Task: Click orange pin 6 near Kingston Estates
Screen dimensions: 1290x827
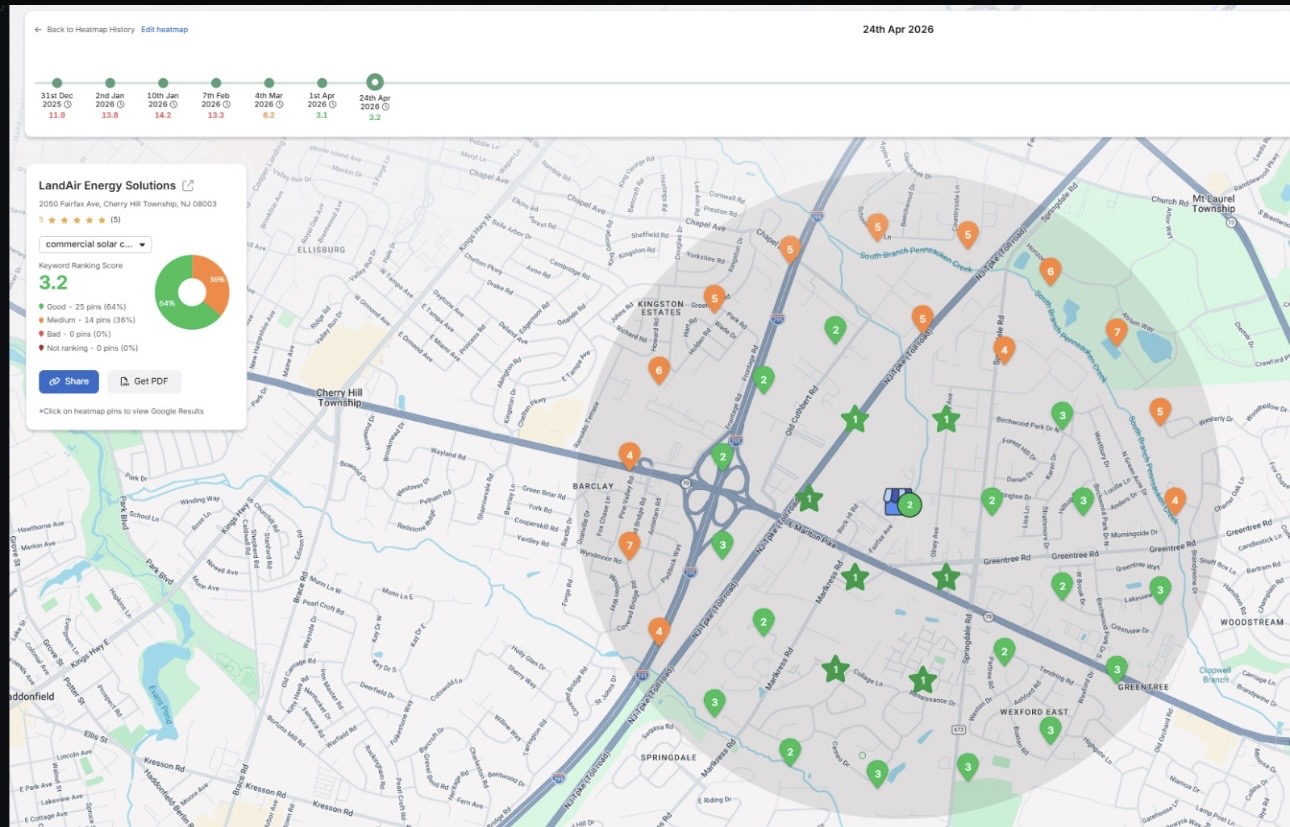Action: (x=658, y=370)
